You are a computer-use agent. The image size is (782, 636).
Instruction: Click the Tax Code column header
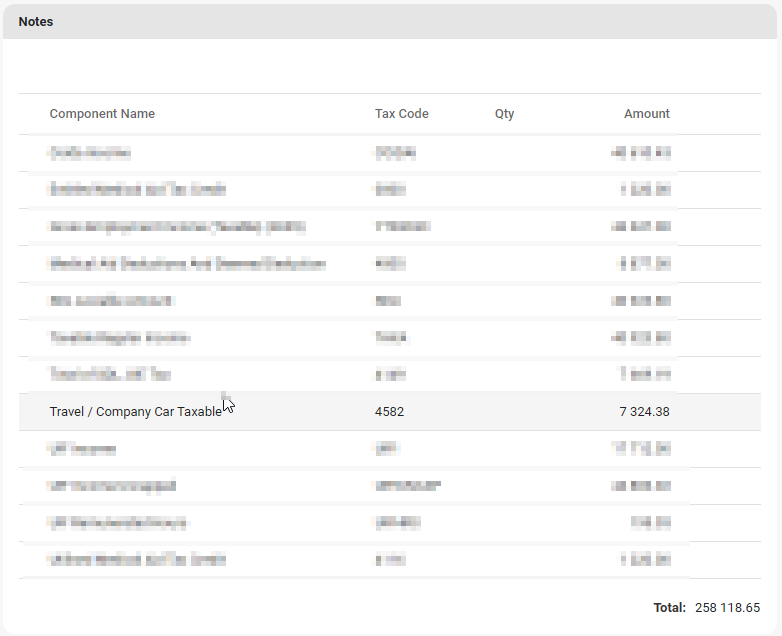pos(401,114)
